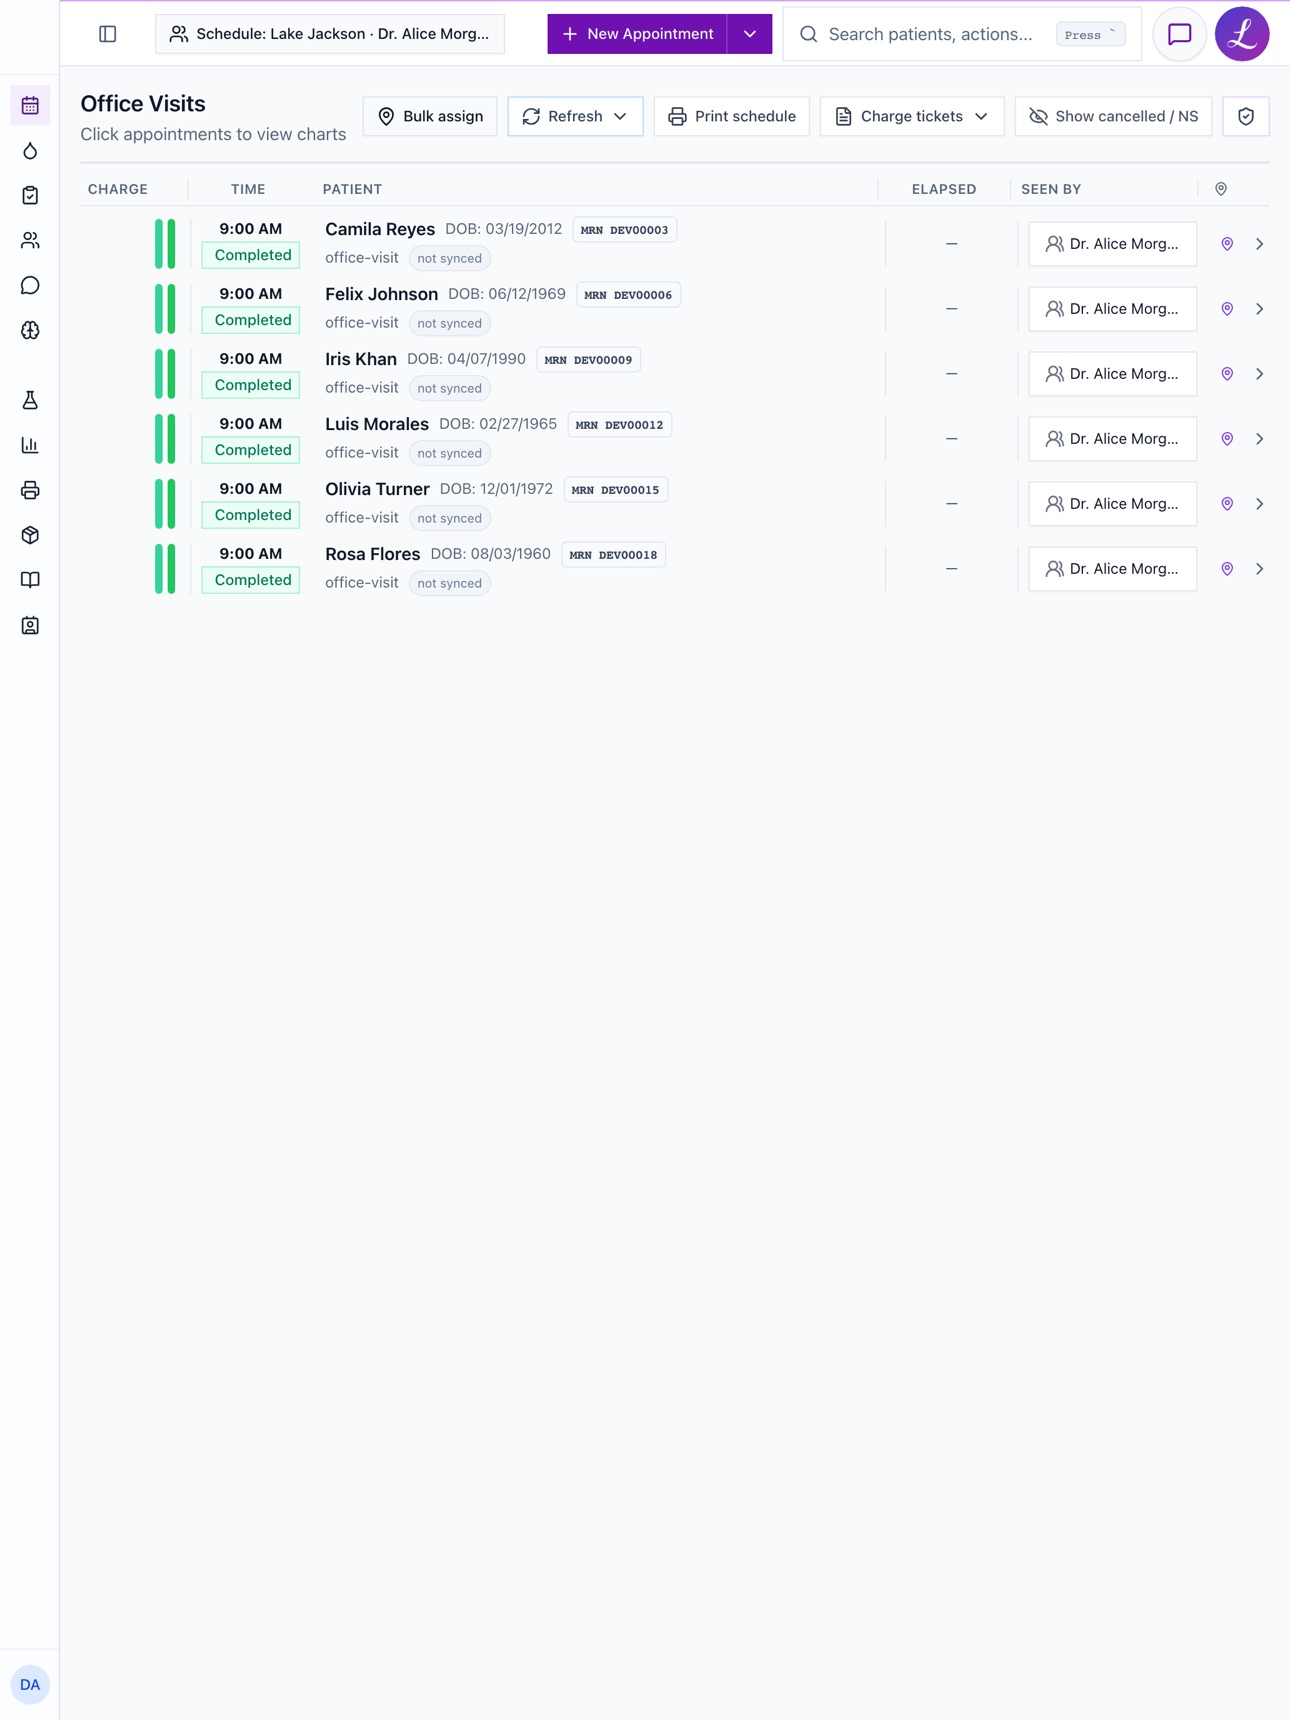This screenshot has height=1720, width=1290.
Task: Click location pin for Rosa Flores row
Action: point(1227,569)
